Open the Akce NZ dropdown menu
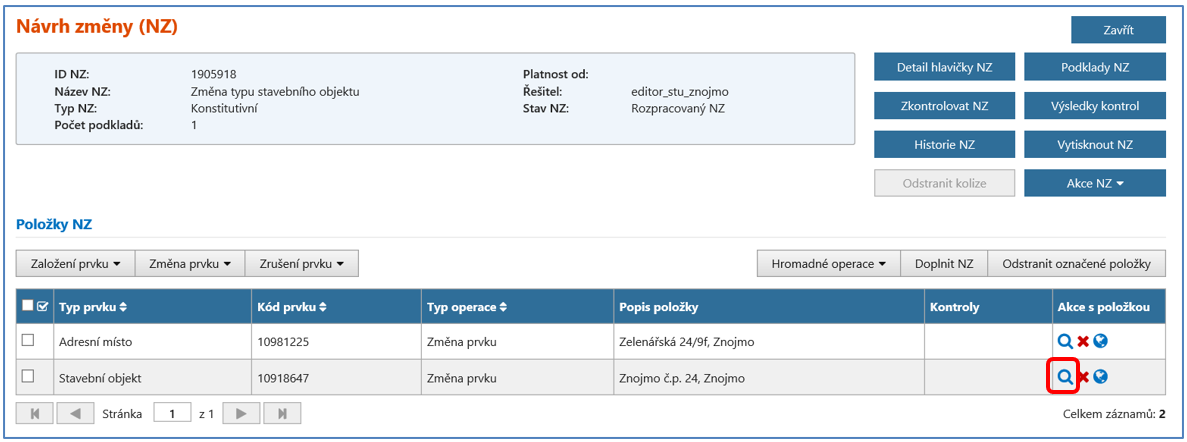The width and height of the screenshot is (1187, 442). (1095, 183)
